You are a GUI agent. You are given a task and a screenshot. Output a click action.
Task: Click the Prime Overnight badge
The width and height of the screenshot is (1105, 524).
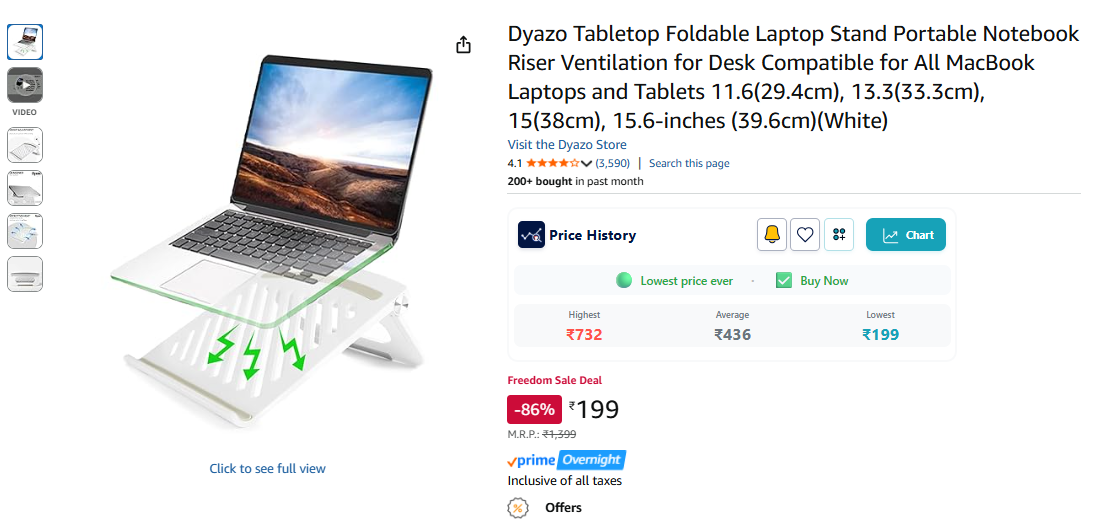coord(566,461)
